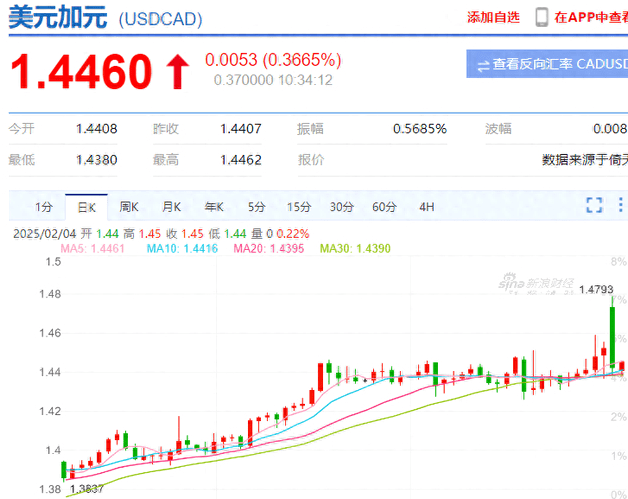The width and height of the screenshot is (628, 499).
Task: Click the phone icon beside 在APP中查看
Action: coord(541,17)
